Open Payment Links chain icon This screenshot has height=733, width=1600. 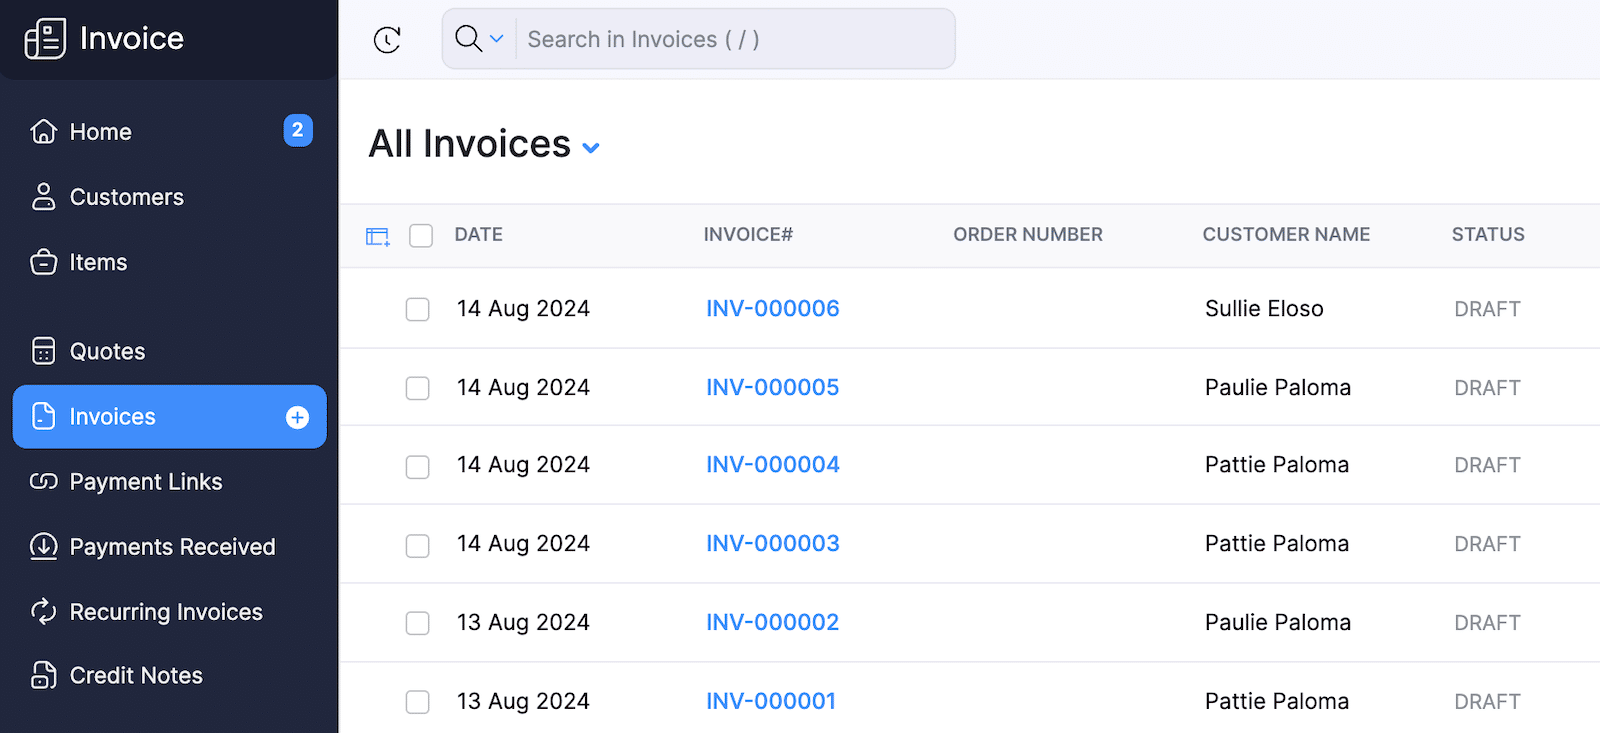[44, 481]
